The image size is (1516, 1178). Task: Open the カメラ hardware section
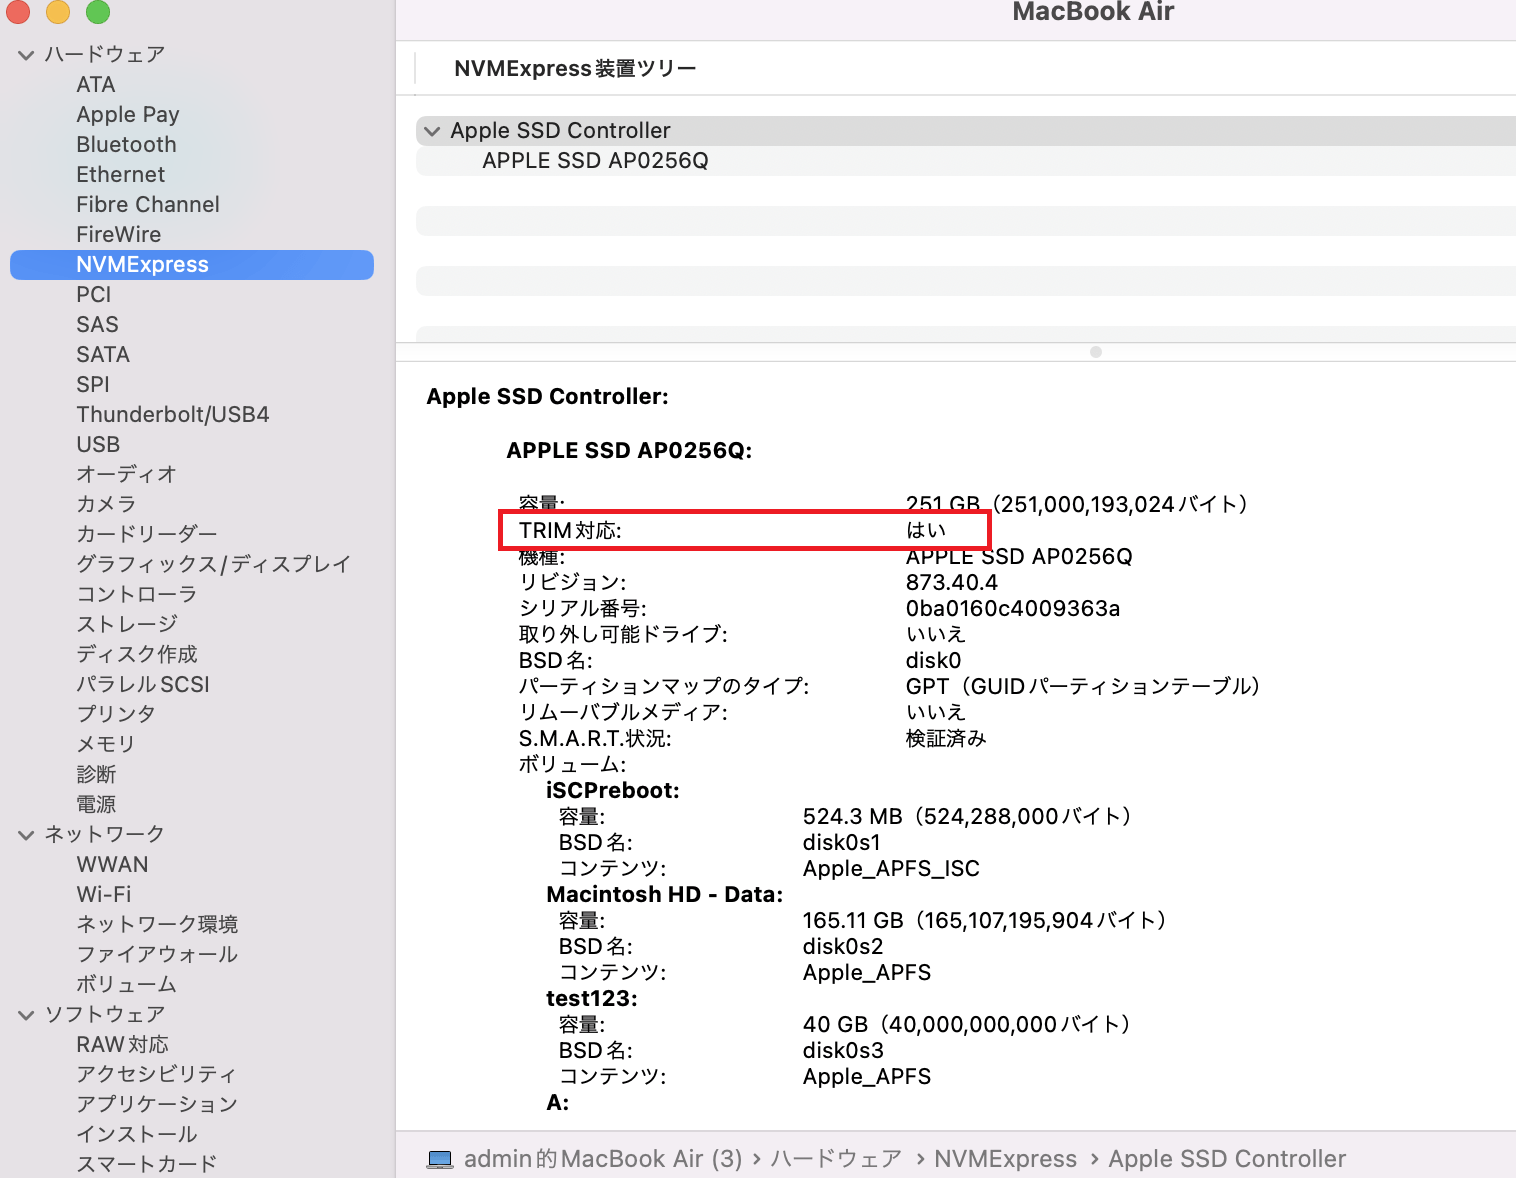(106, 504)
